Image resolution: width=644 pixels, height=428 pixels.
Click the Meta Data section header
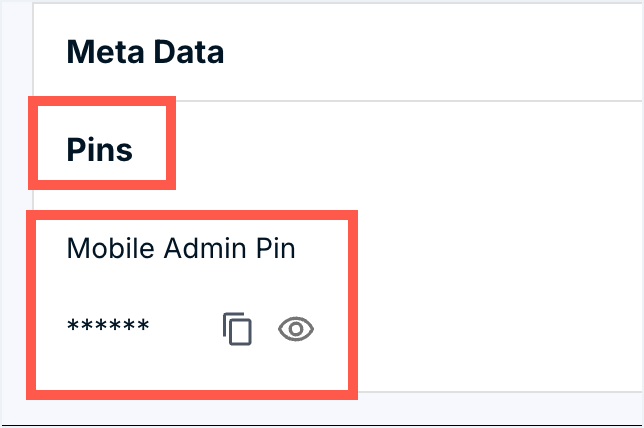tap(145, 52)
